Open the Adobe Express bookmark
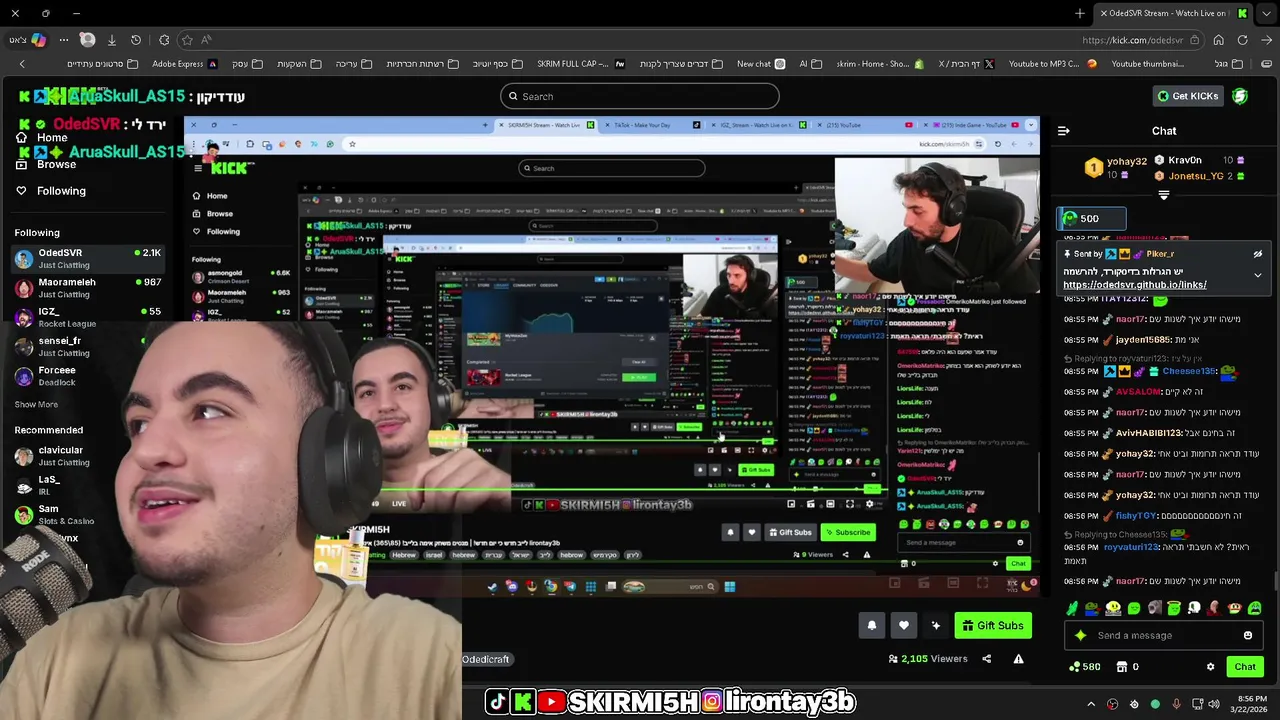The width and height of the screenshot is (1280, 720). click(x=185, y=64)
